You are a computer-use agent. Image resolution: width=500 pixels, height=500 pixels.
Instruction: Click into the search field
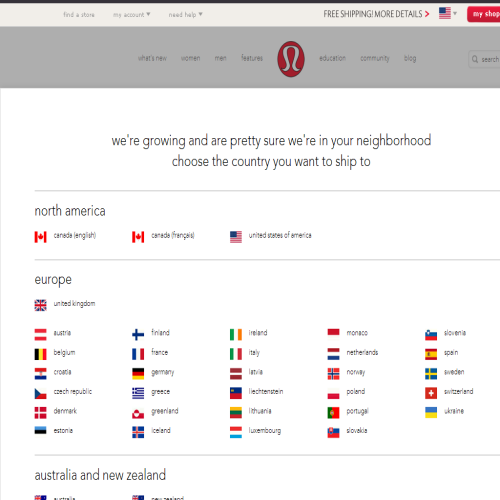[x=484, y=59]
